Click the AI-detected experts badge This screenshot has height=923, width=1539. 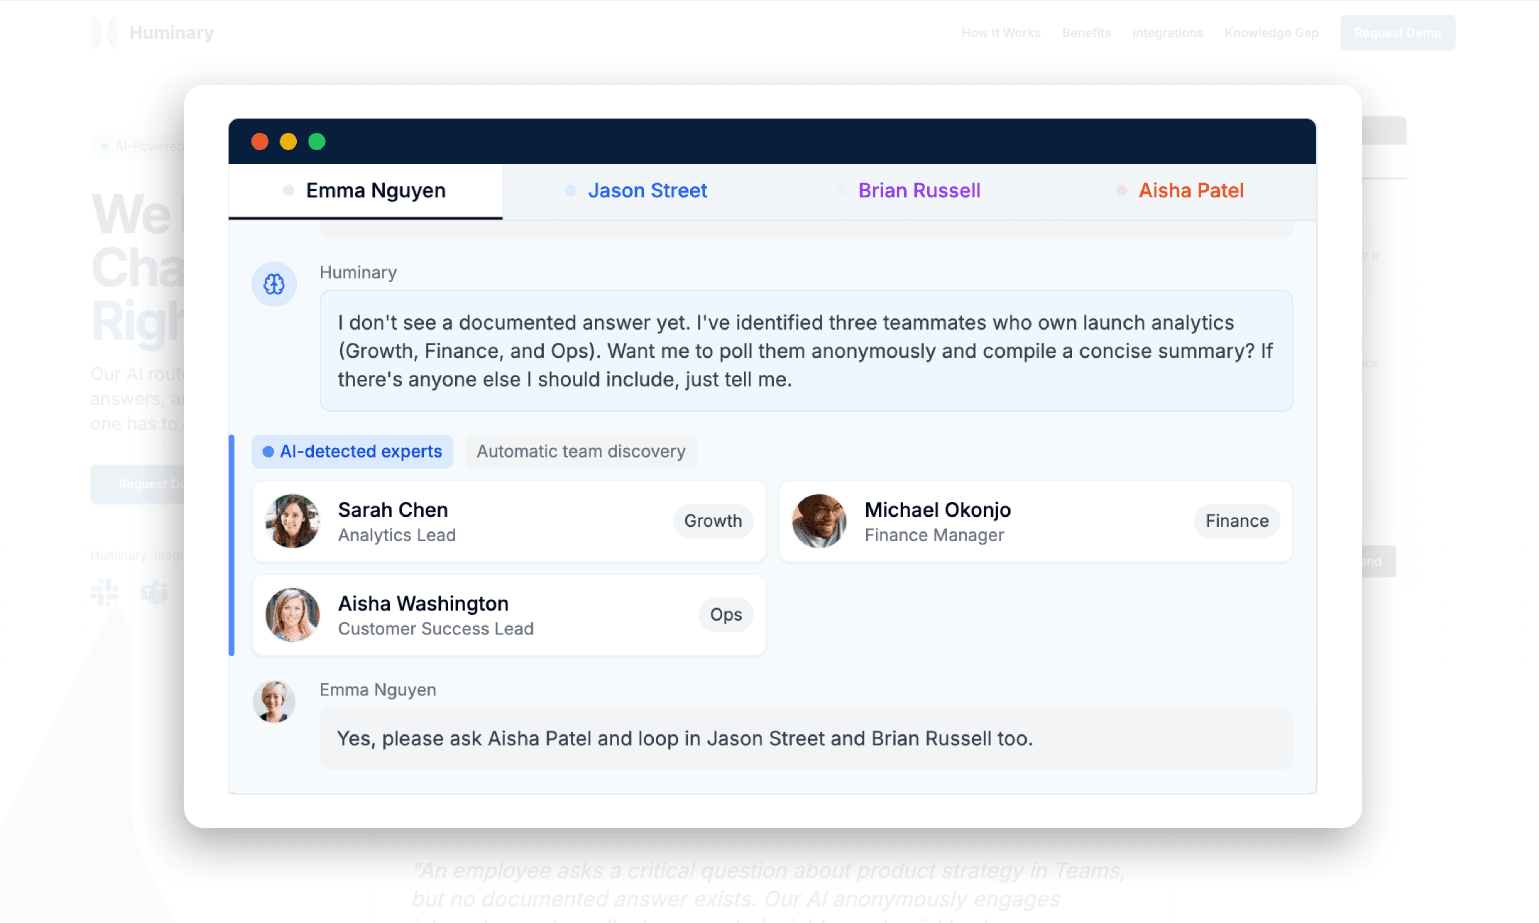352,452
